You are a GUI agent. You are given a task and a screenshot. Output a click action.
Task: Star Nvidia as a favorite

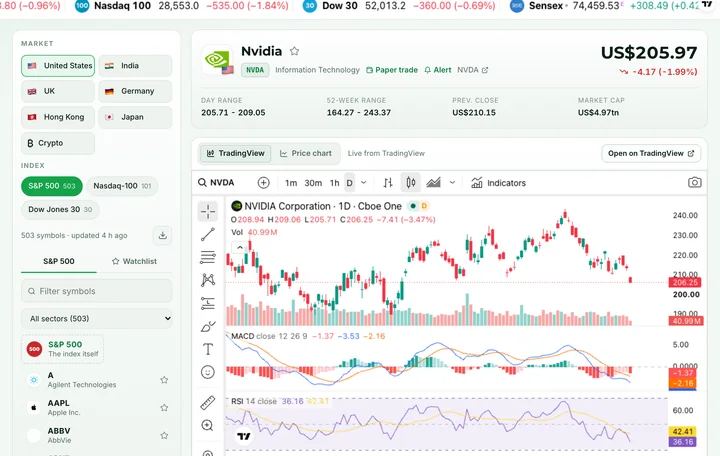point(294,51)
